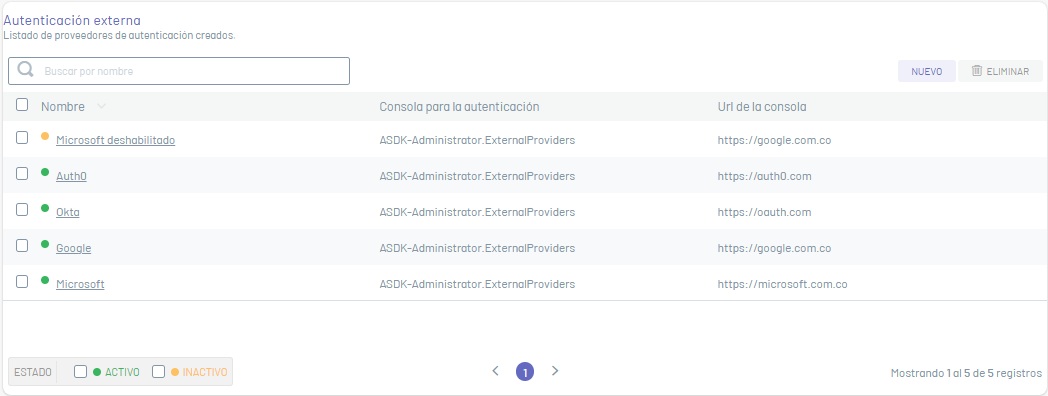Select the Okta row checkbox
This screenshot has width=1048, height=396.
[x=22, y=209]
